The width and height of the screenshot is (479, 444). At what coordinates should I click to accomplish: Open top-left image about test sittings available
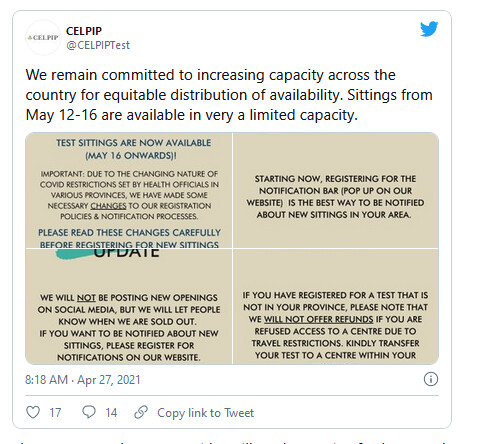pos(129,190)
